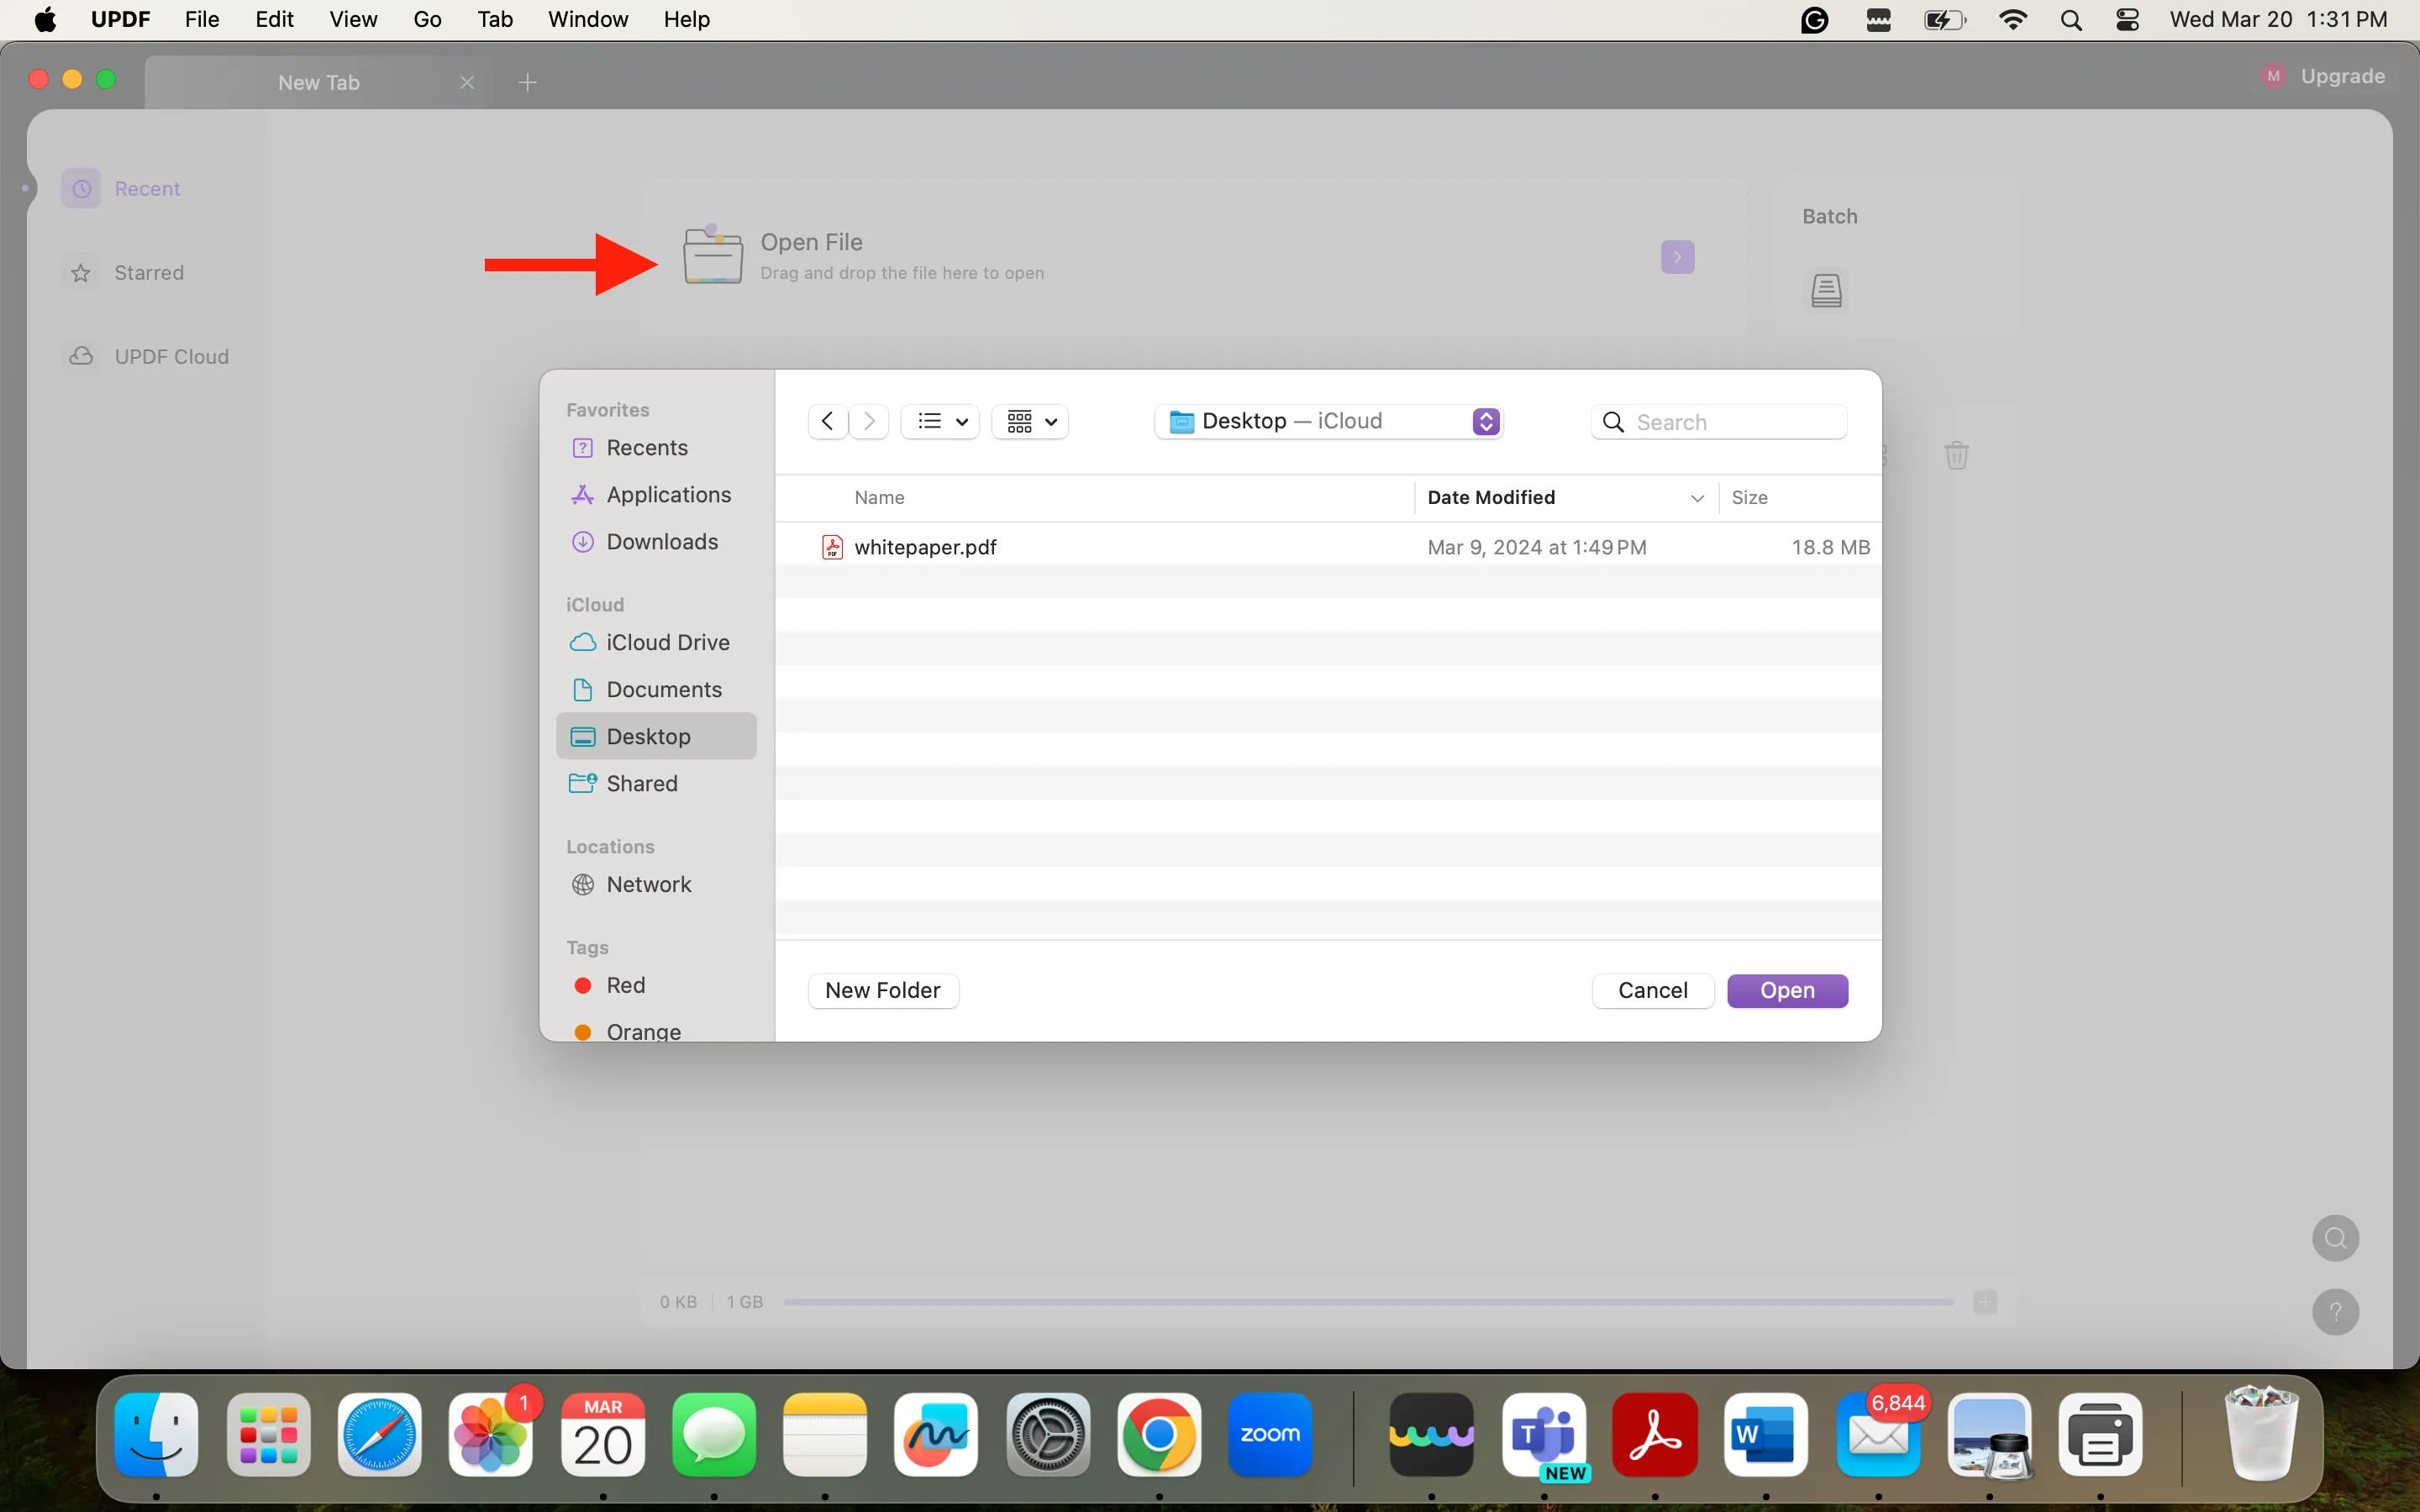Click the forward navigation arrow in dialog
2420x1512 pixels.
point(869,421)
